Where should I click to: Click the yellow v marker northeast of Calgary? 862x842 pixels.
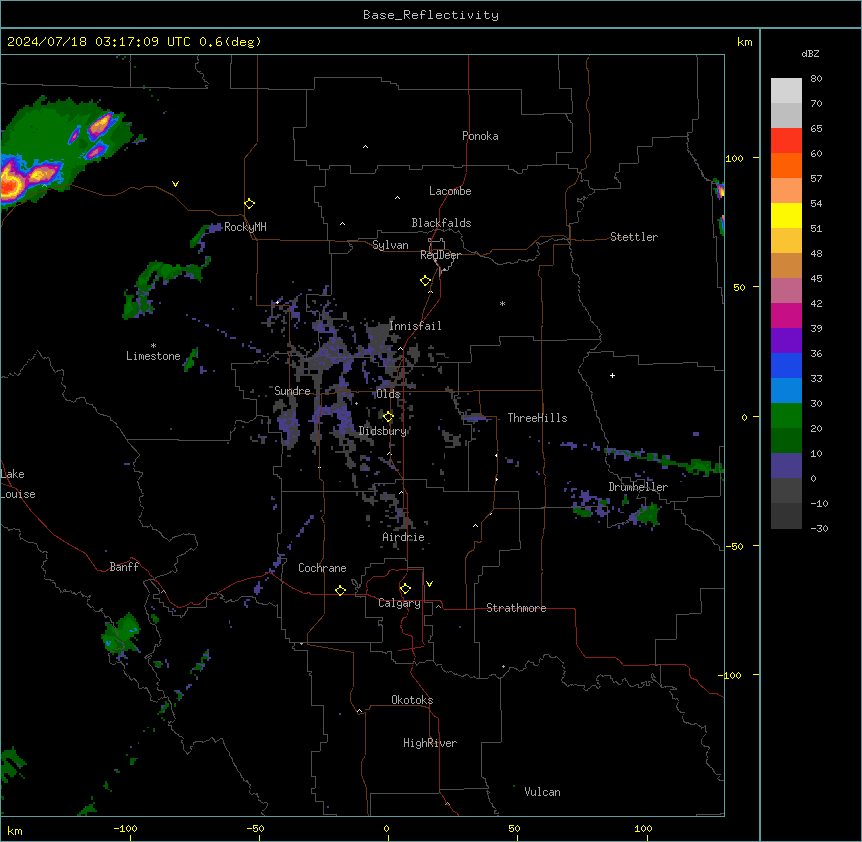coord(429,584)
